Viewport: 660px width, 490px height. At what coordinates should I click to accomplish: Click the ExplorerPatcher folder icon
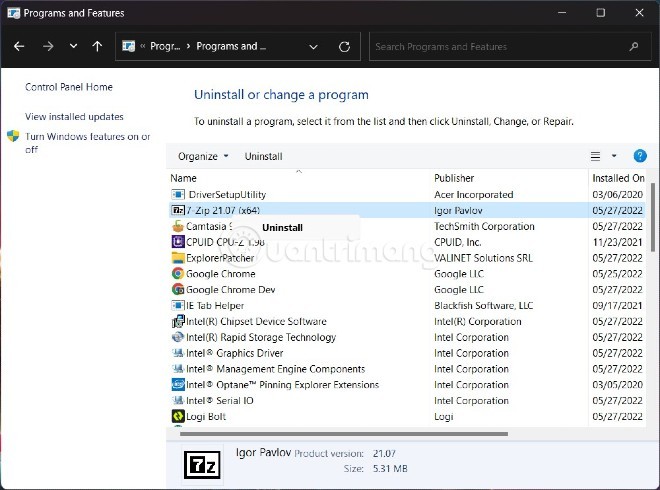(178, 258)
